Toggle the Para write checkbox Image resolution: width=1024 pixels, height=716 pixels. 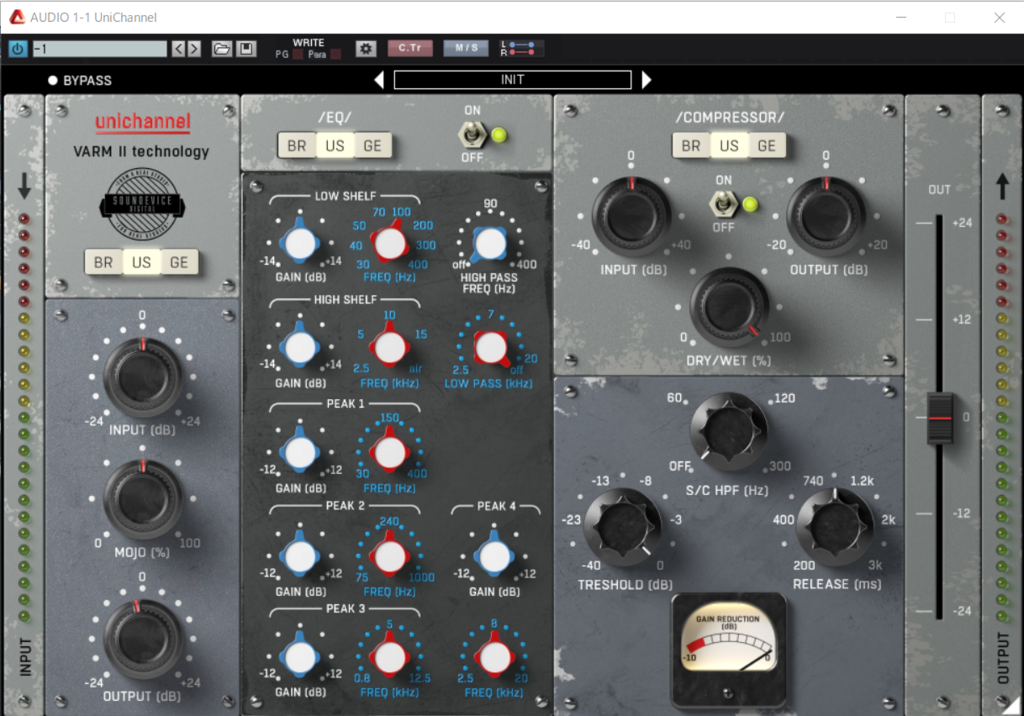coord(336,54)
